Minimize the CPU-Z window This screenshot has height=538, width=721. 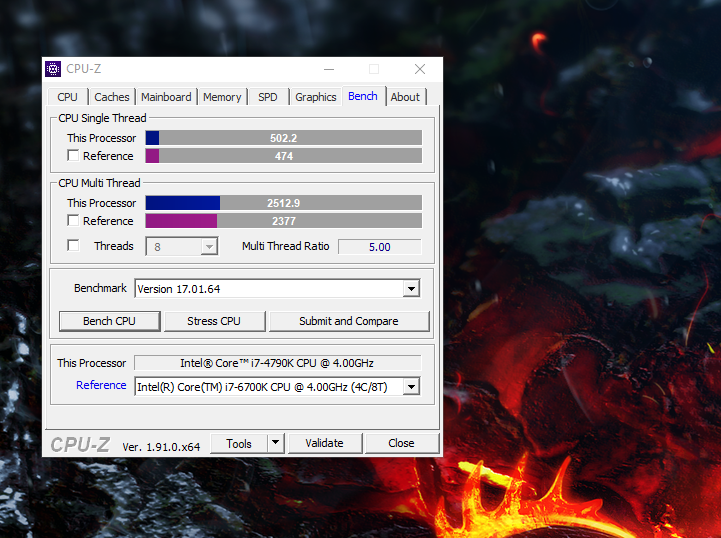point(329,69)
